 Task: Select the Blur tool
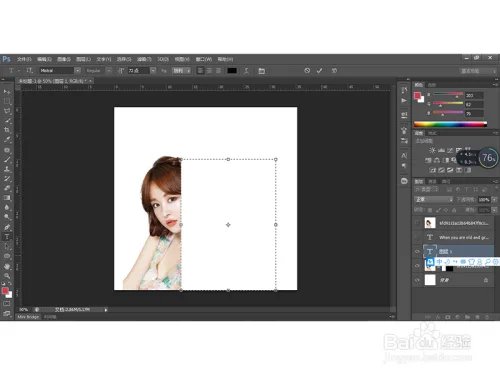tap(7, 207)
